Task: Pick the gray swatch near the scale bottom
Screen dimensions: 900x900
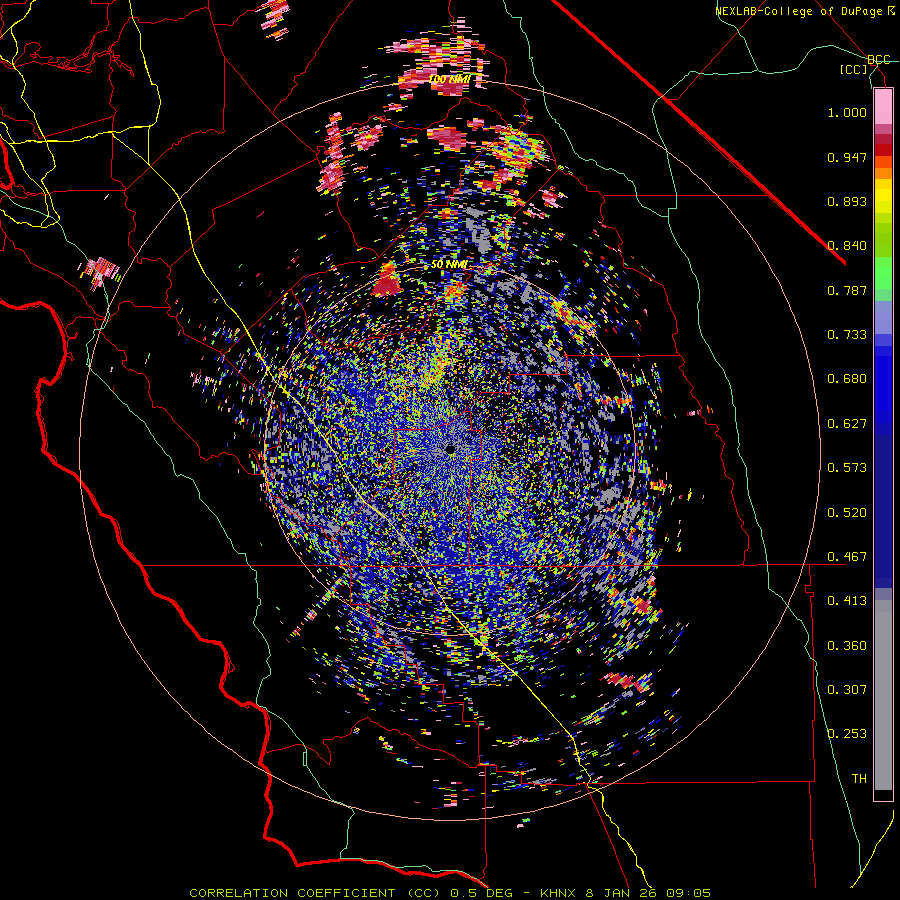Action: click(x=883, y=695)
